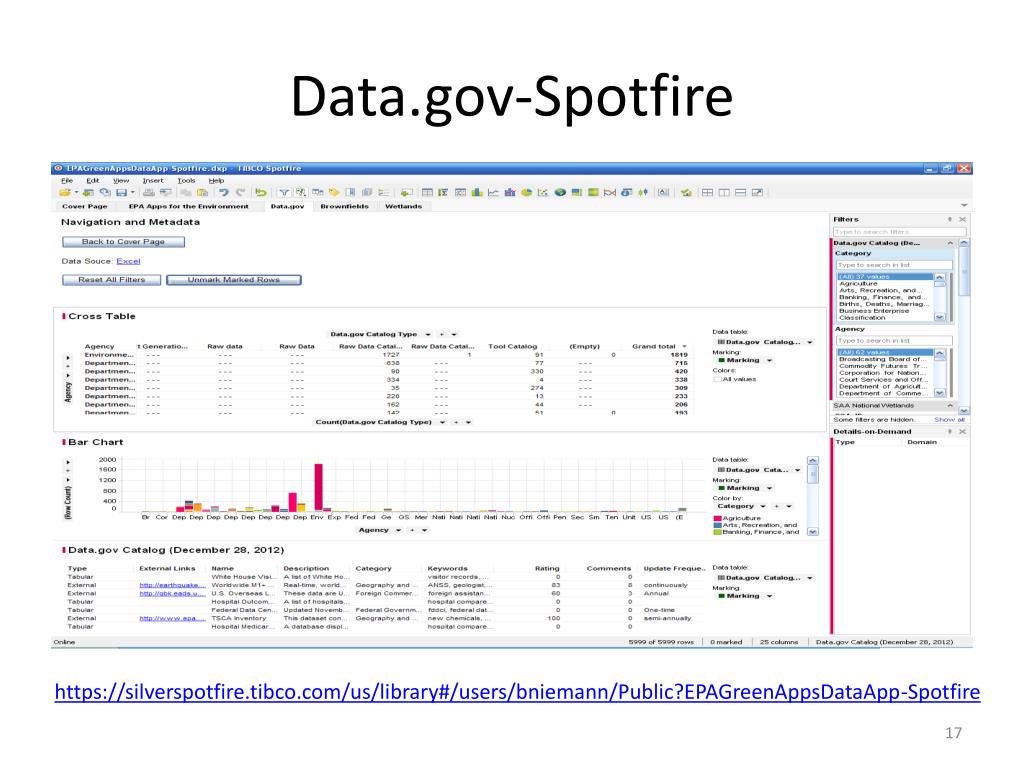Open the Excel data source link
Viewport: 1024px width, 768px height.
coord(128,261)
